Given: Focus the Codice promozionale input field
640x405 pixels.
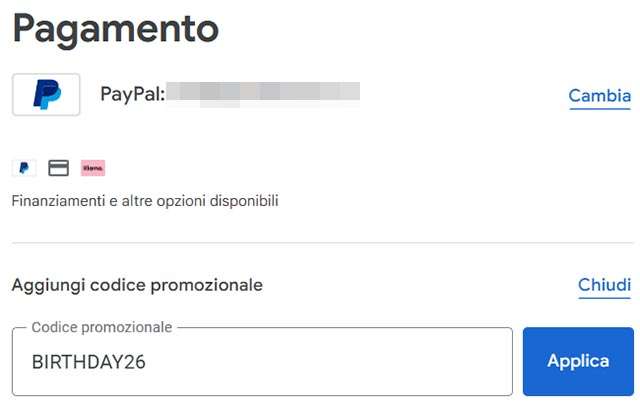Looking at the screenshot, I should point(262,362).
